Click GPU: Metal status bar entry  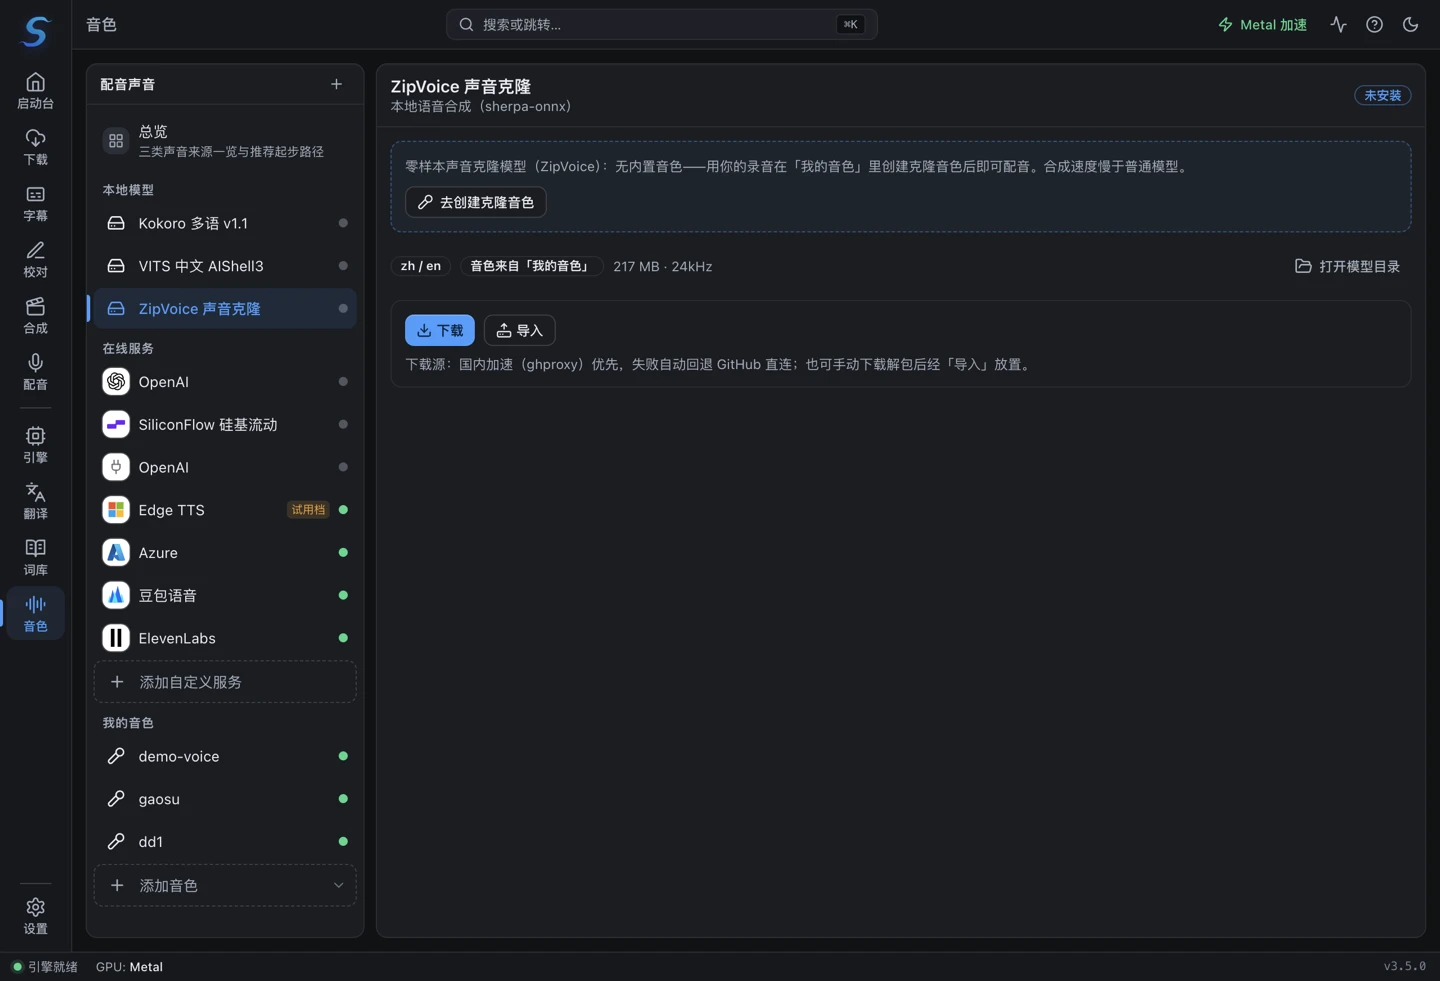(129, 967)
